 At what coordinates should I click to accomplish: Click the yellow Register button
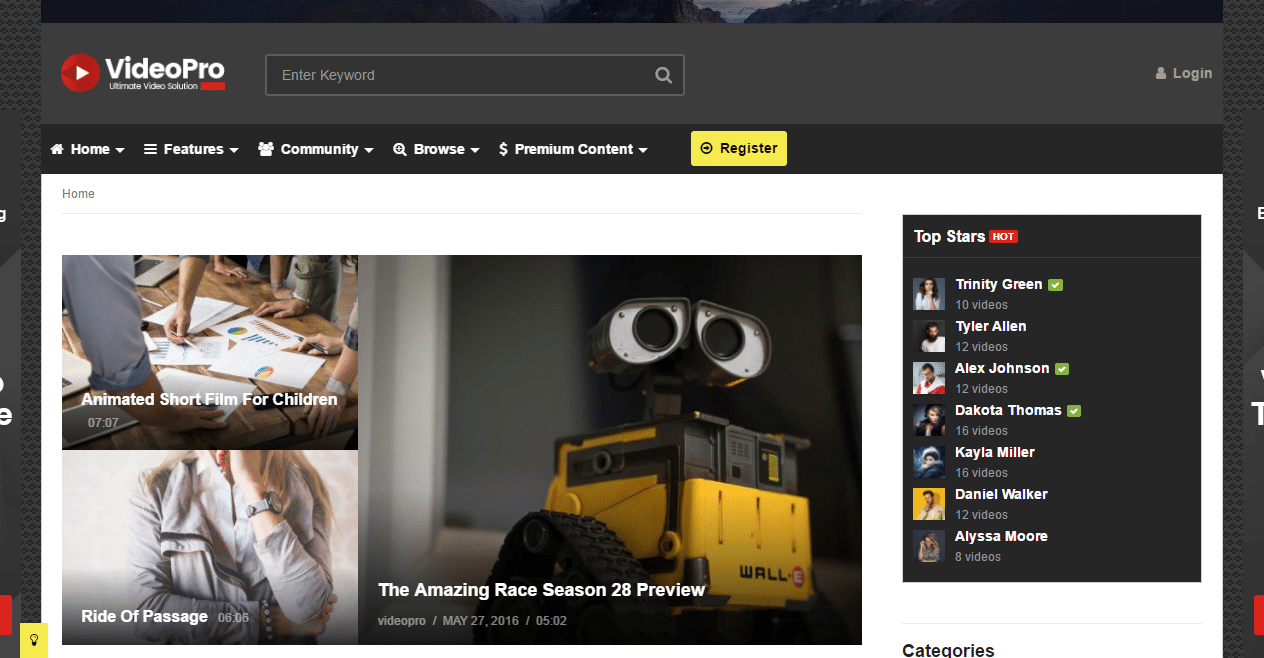click(739, 148)
